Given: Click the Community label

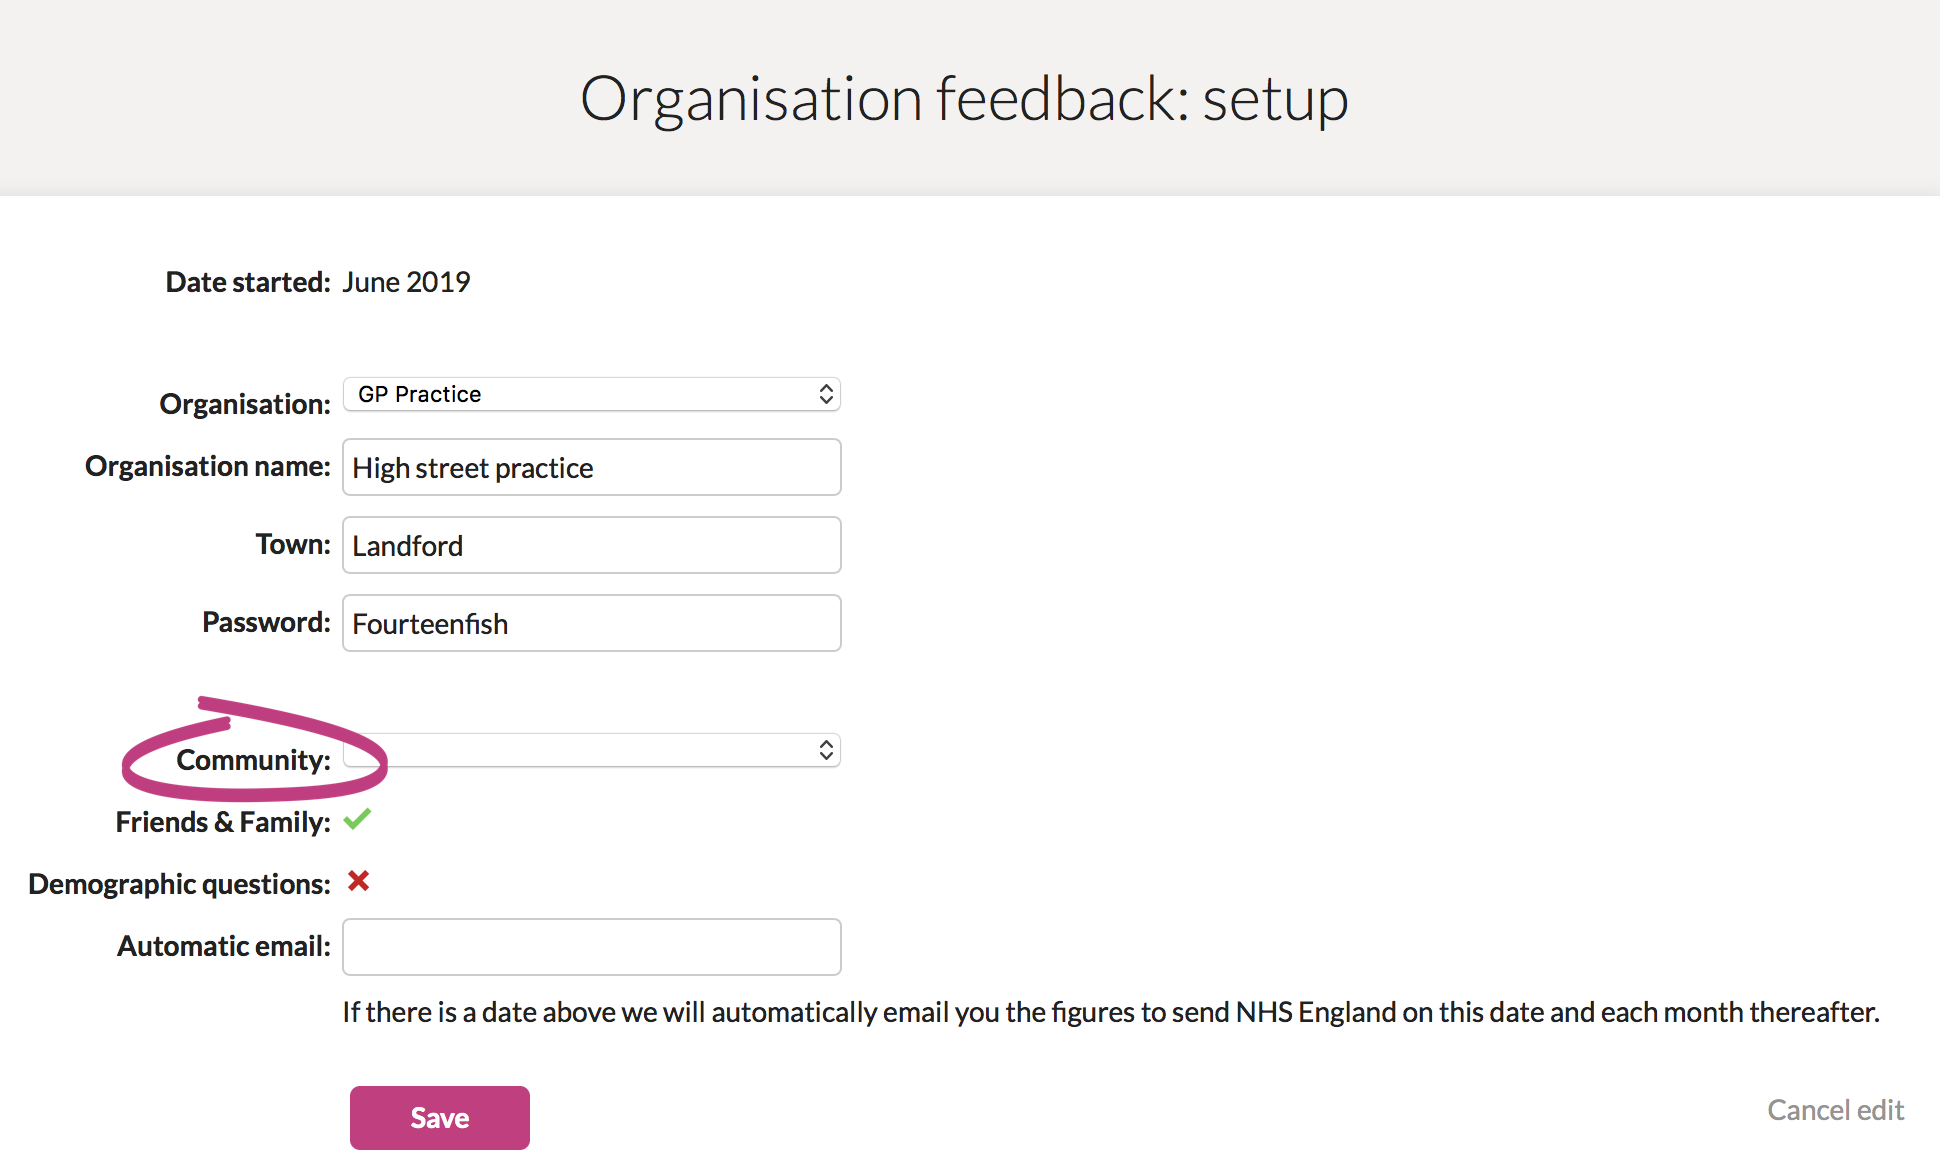Looking at the screenshot, I should point(253,760).
